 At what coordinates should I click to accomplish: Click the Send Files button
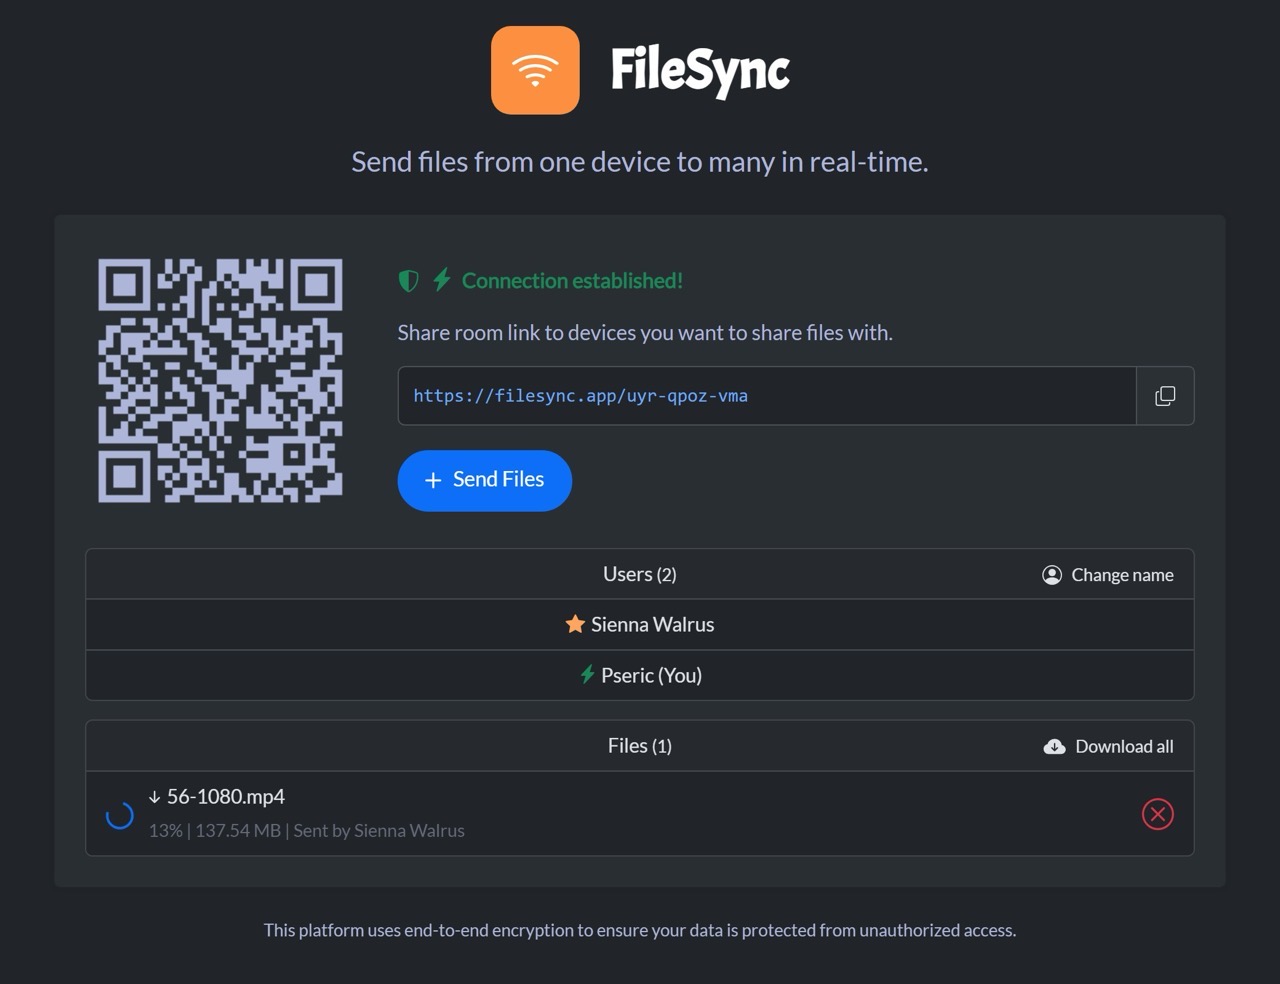(x=485, y=481)
